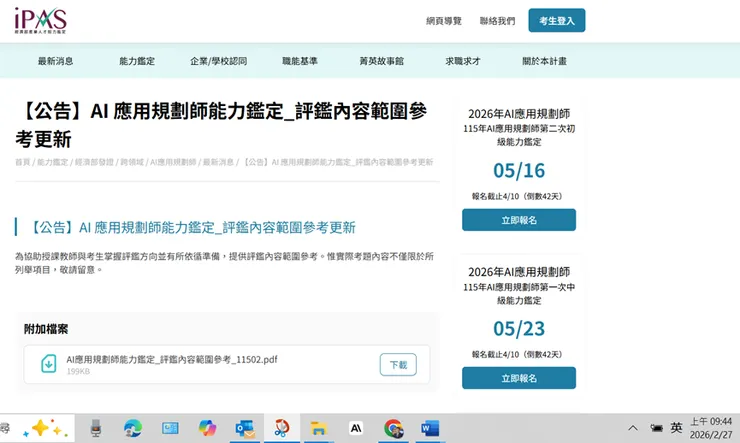Open the taskbar clock and date
Image resolution: width=740 pixels, height=443 pixels.
pyautogui.click(x=711, y=428)
